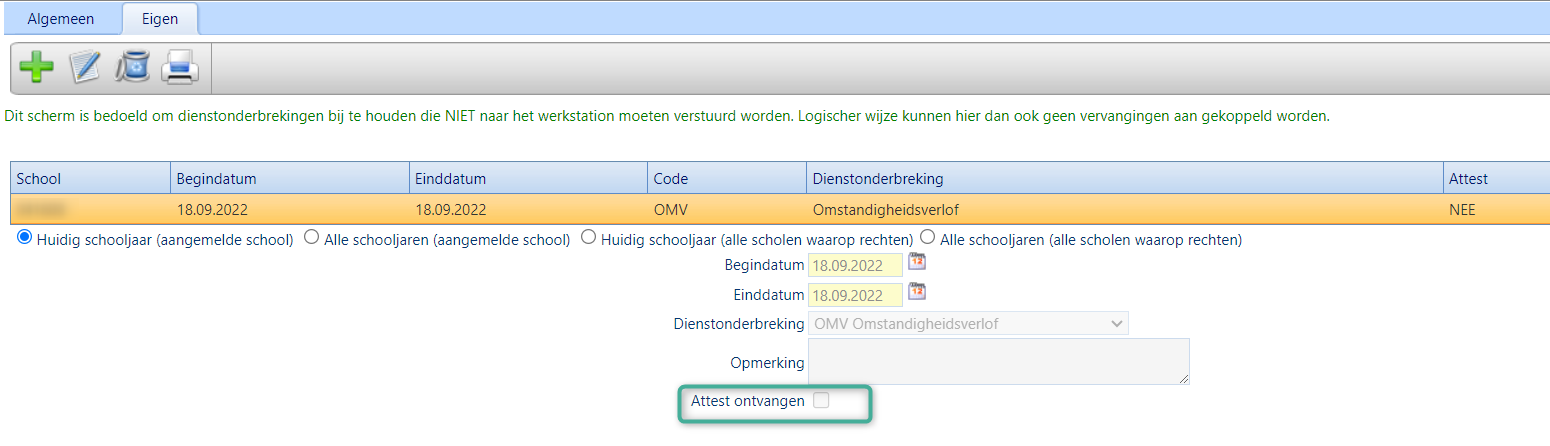Select Huidig schooljaar (aangemelde school) radio
Image resolution: width=1550 pixels, height=446 pixels.
(25, 239)
